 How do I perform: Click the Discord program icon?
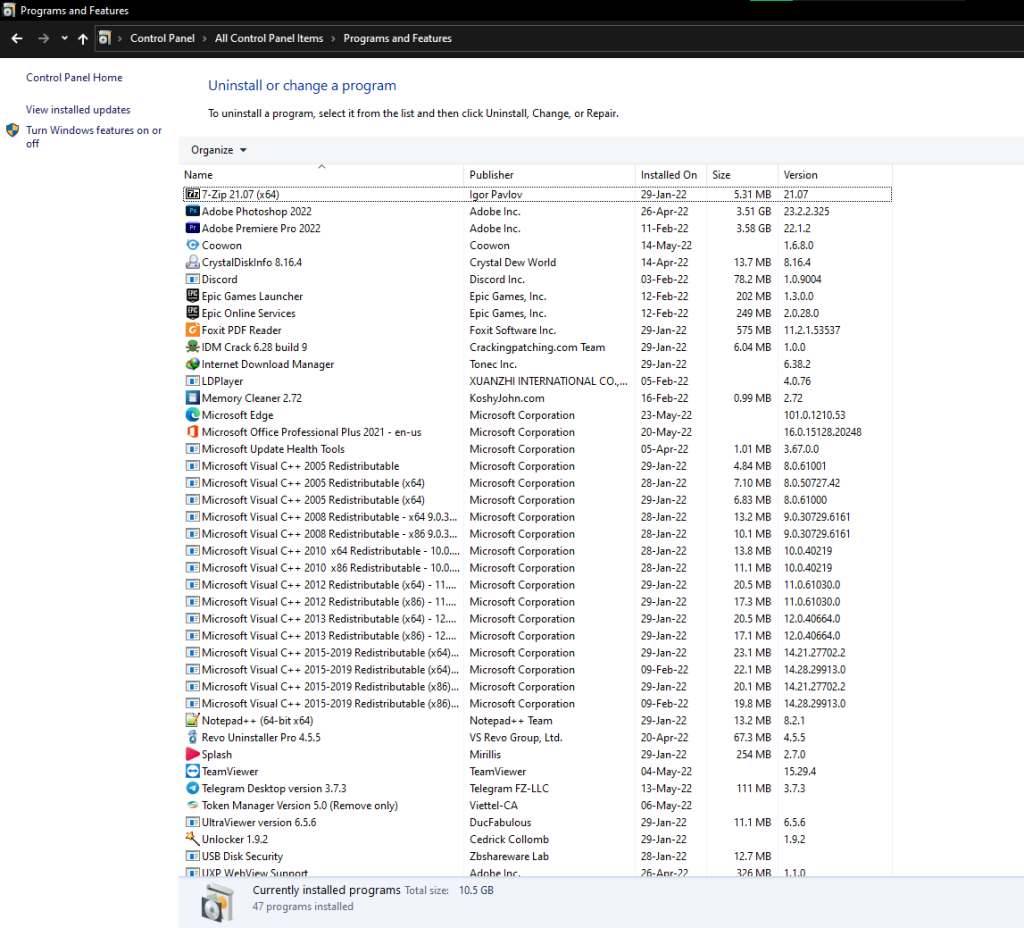(192, 279)
